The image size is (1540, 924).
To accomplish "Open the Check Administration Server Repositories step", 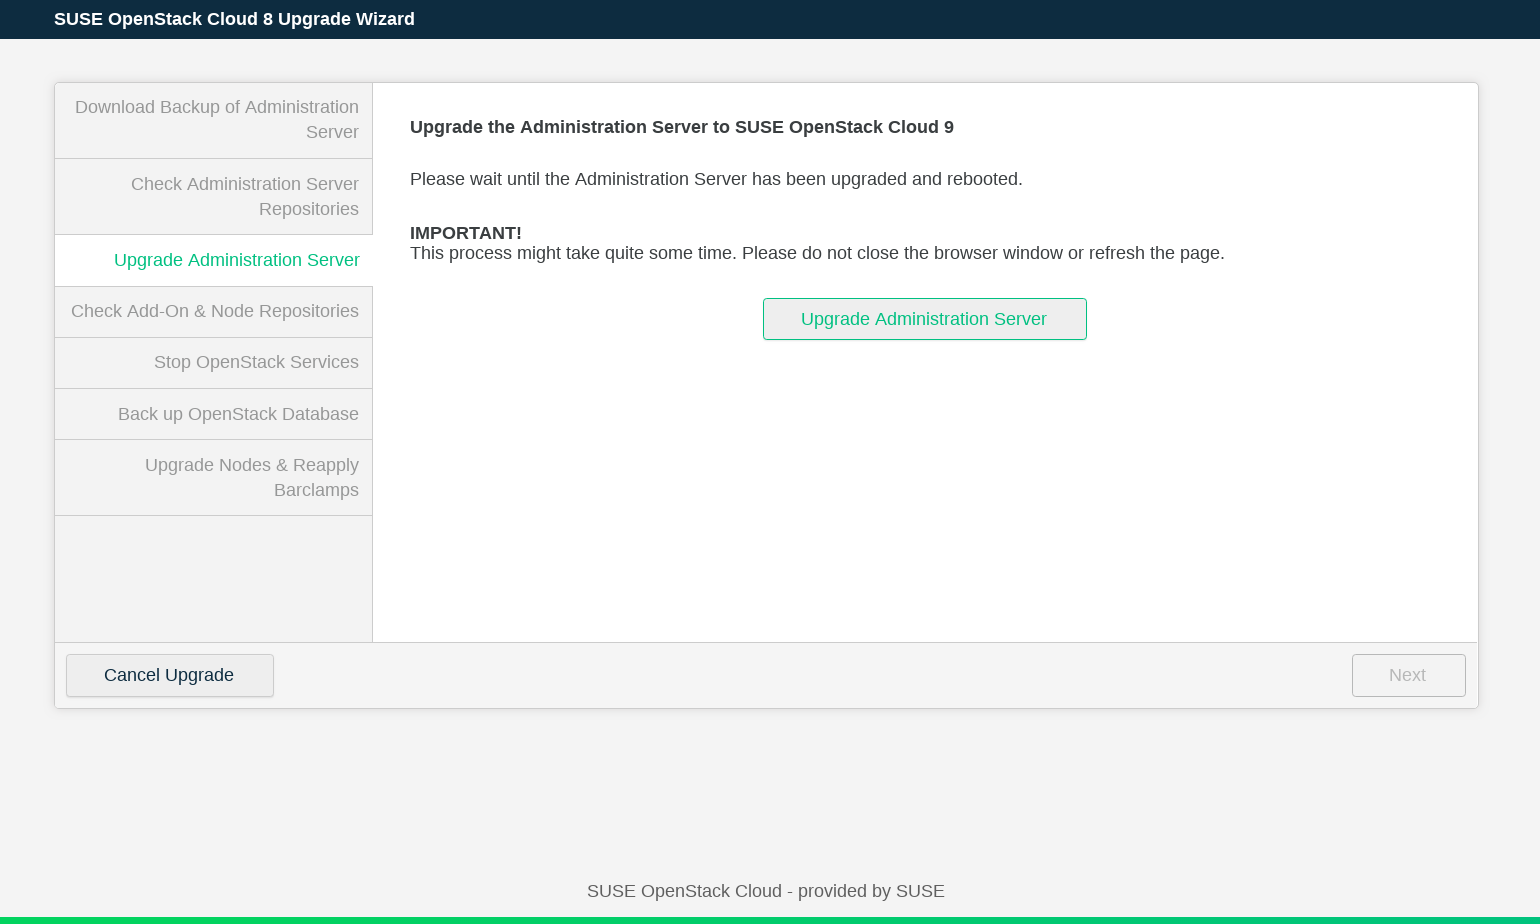I will 244,196.
